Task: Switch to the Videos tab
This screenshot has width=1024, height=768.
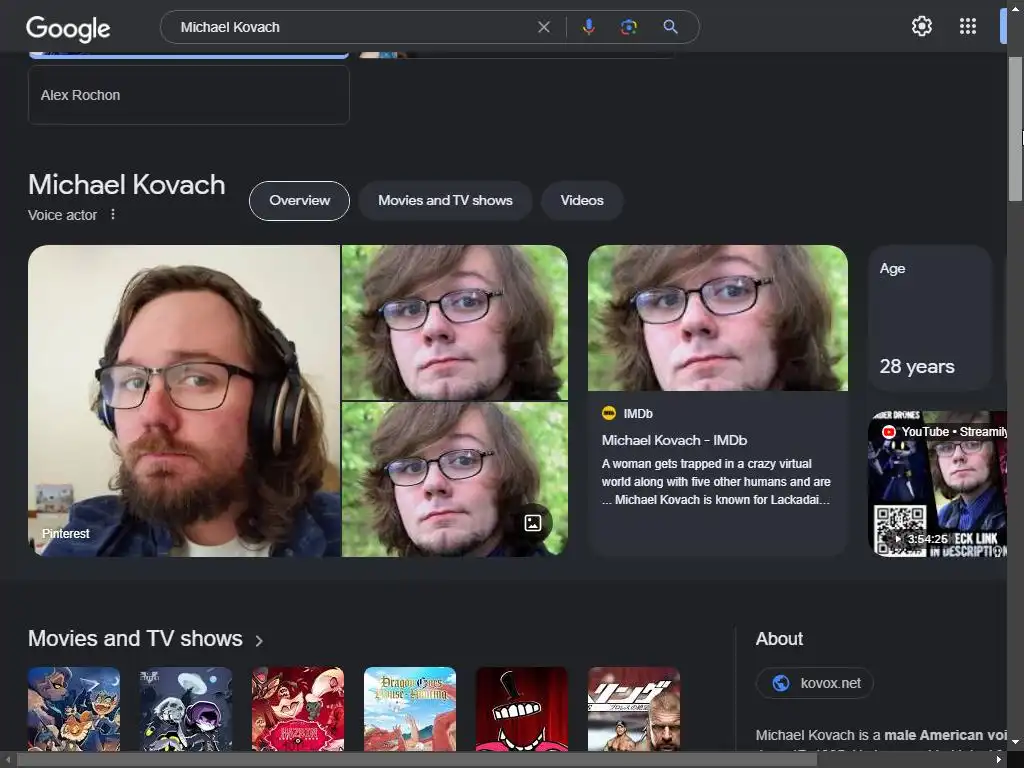Action: (x=581, y=200)
